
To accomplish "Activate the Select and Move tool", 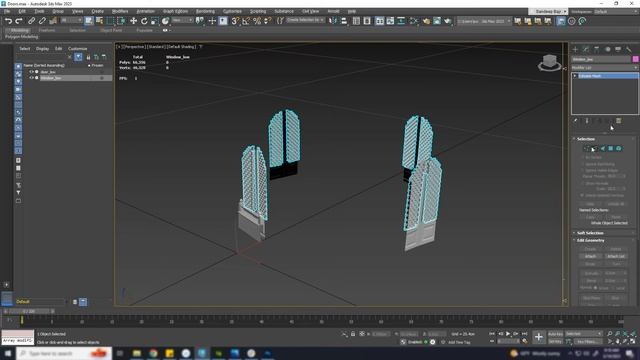I will coord(133,21).
